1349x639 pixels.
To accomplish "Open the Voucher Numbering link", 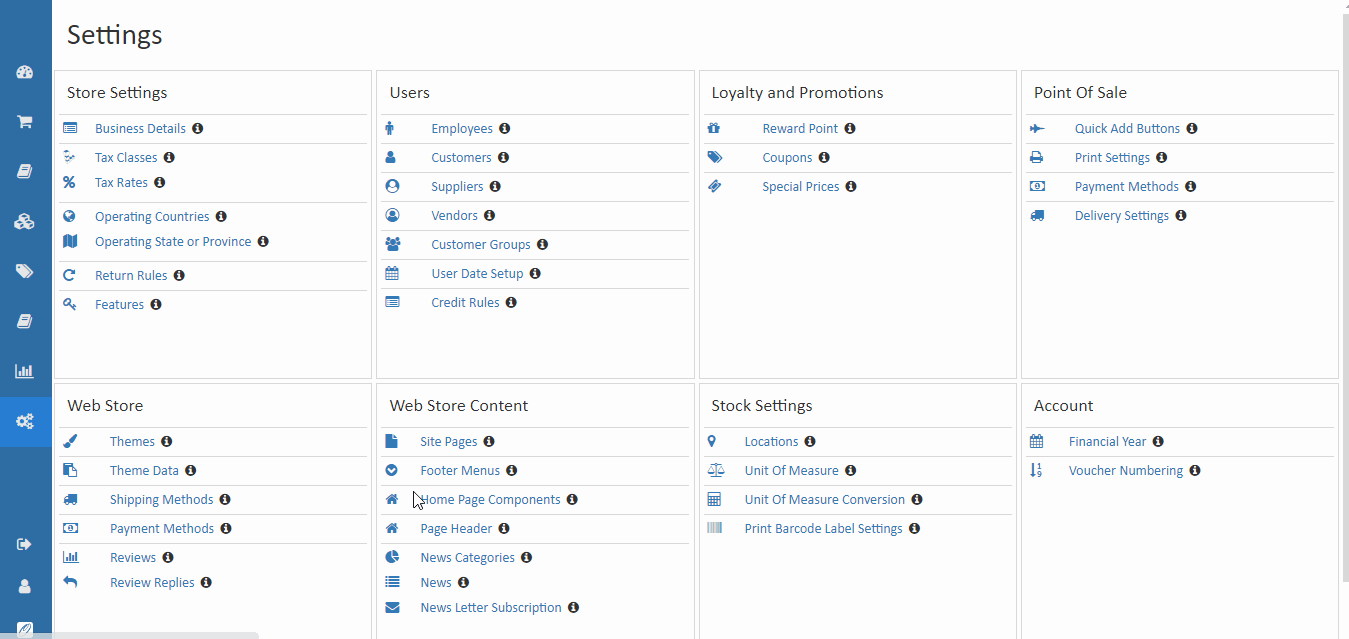I will tap(1126, 471).
